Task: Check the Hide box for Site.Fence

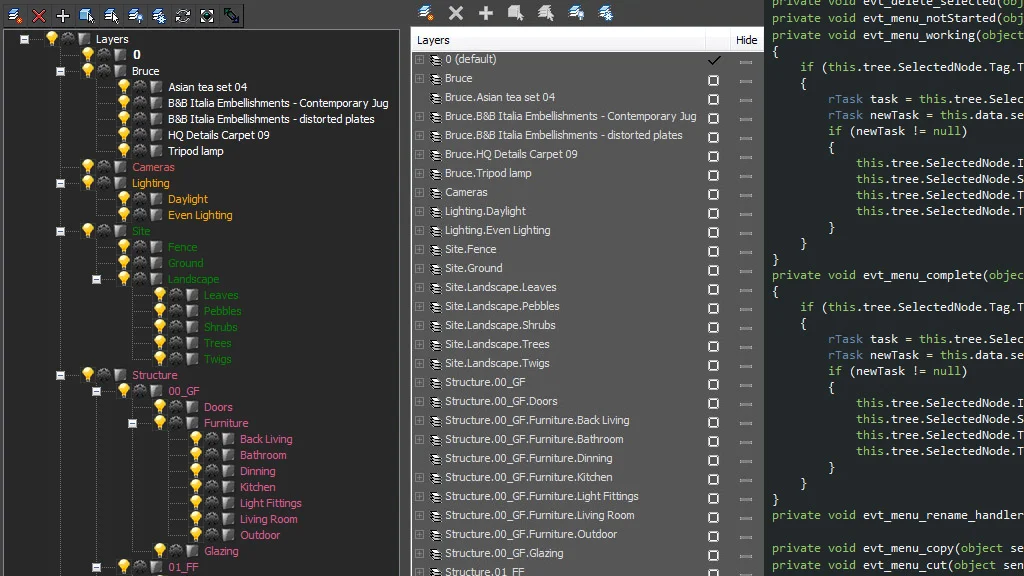Action: 713,251
